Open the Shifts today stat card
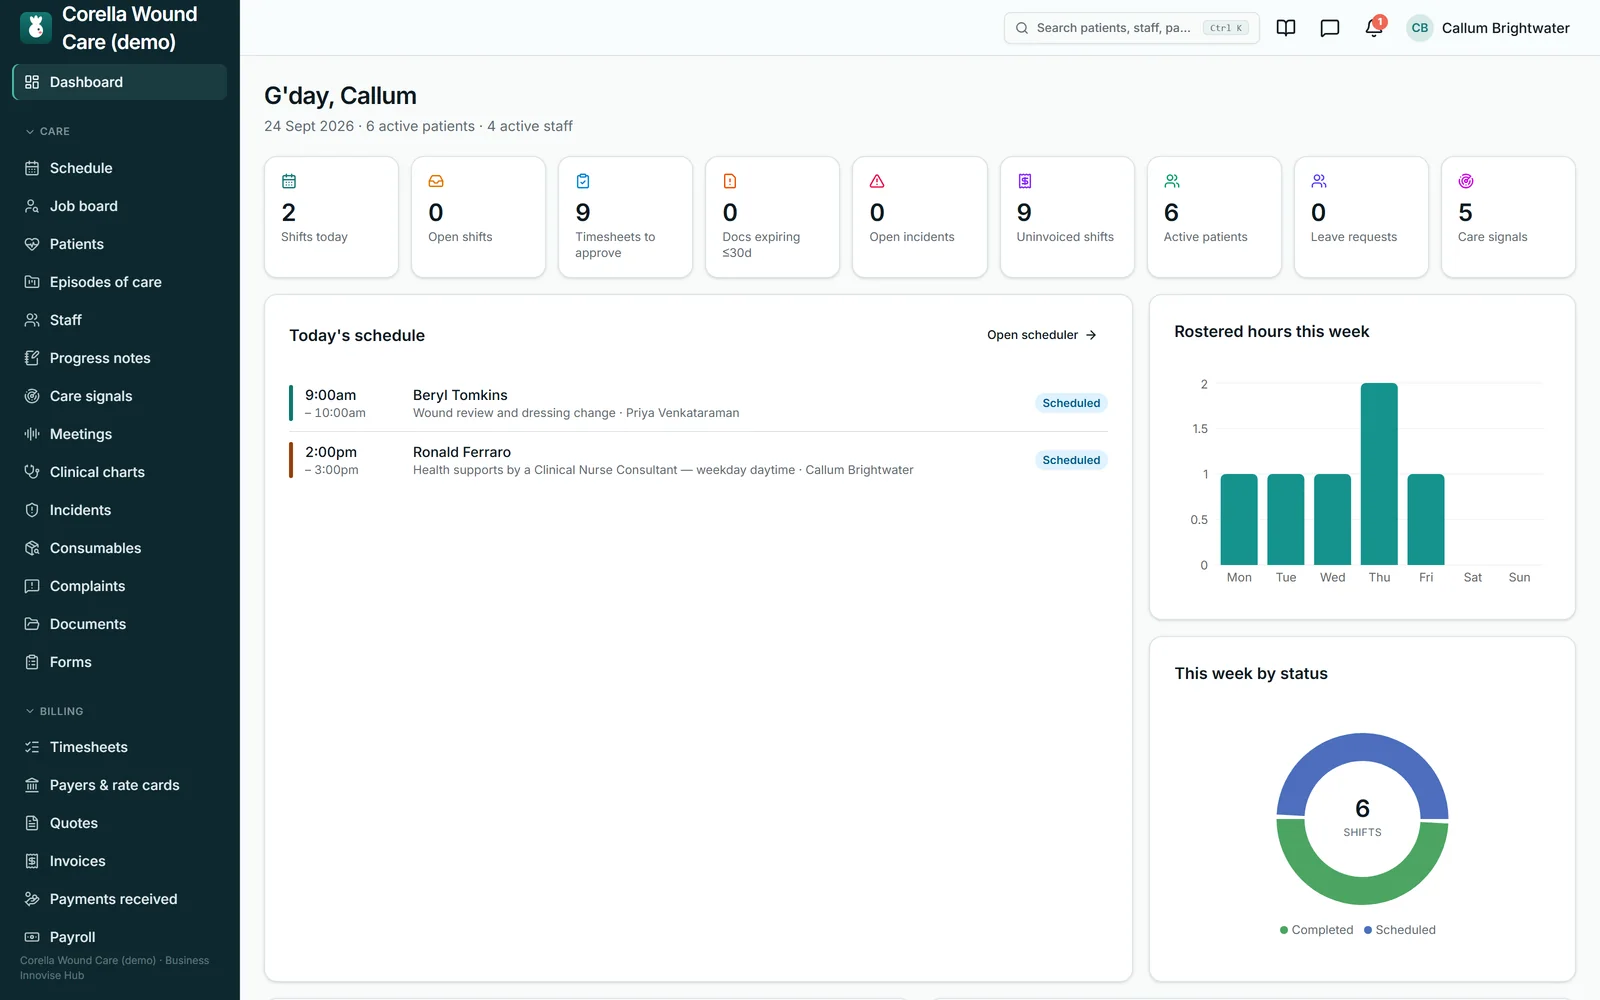This screenshot has width=1600, height=1000. (331, 217)
